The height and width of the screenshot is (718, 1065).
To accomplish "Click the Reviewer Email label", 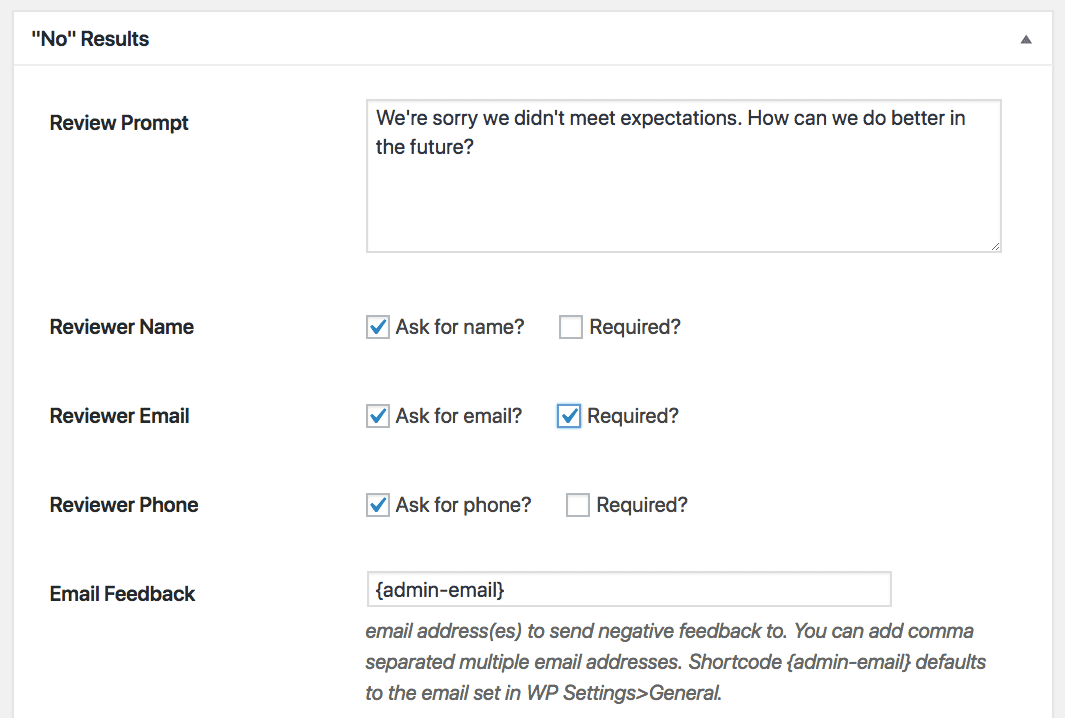I will coord(119,416).
